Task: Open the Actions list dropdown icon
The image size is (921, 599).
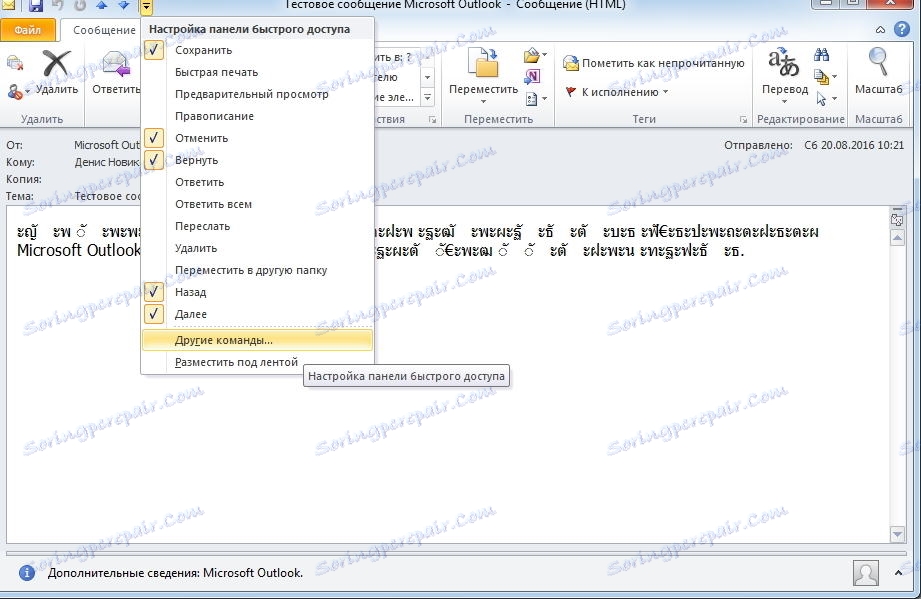Action: pos(536,98)
